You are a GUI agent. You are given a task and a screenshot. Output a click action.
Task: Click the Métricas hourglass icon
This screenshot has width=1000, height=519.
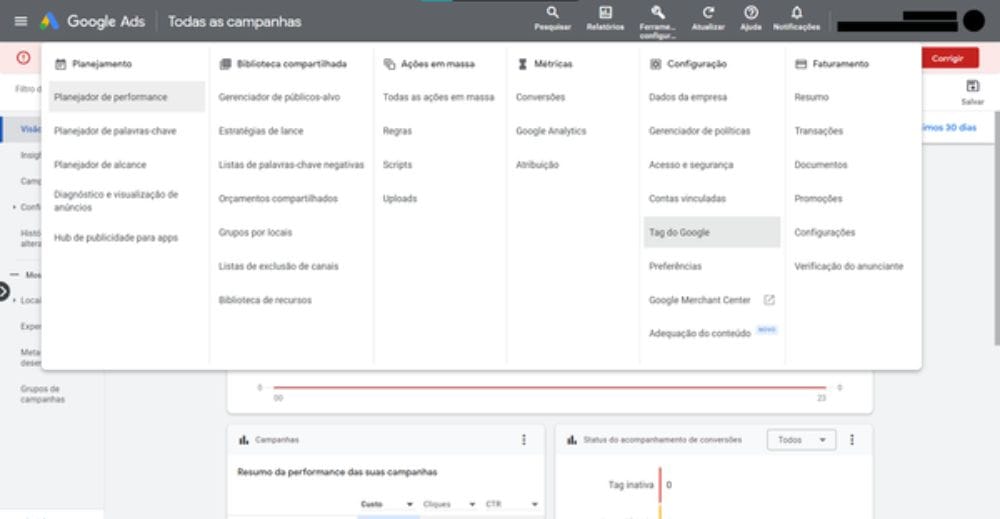[522, 64]
